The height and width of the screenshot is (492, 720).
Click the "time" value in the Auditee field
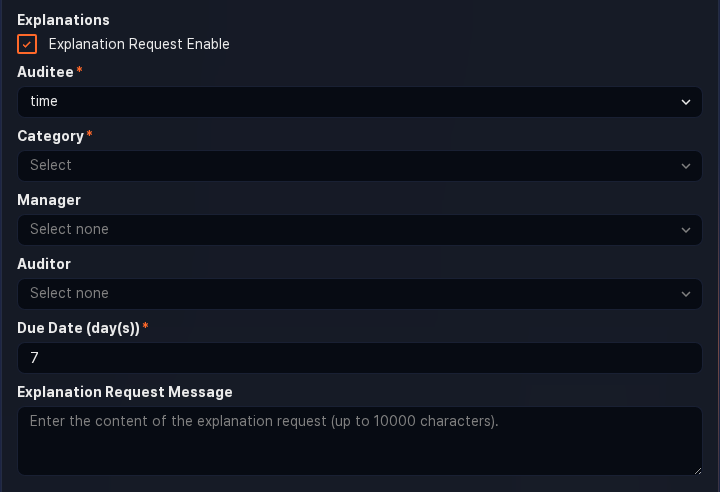(44, 102)
